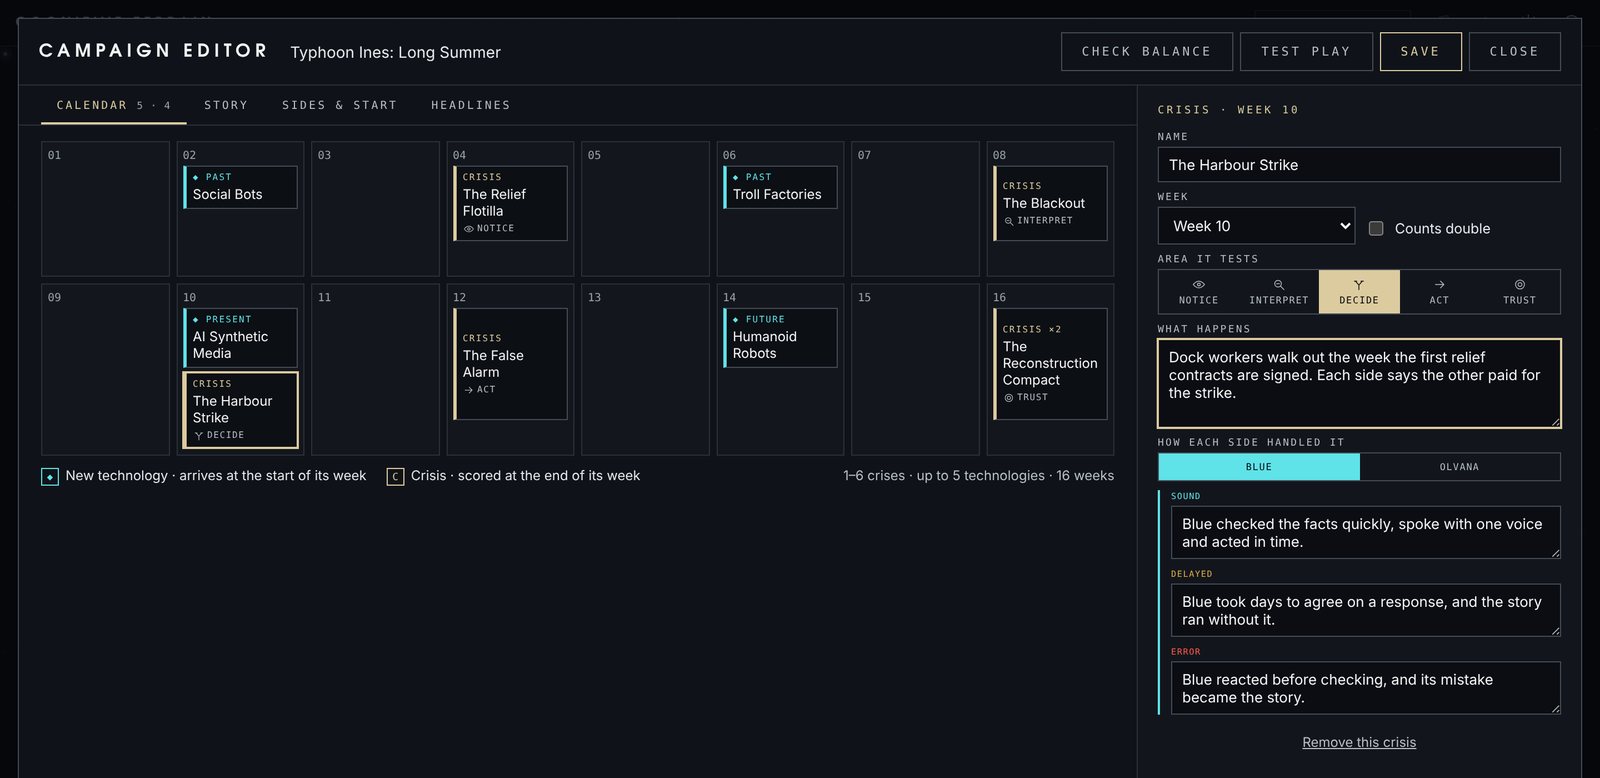Save the campaign

pyautogui.click(x=1420, y=52)
